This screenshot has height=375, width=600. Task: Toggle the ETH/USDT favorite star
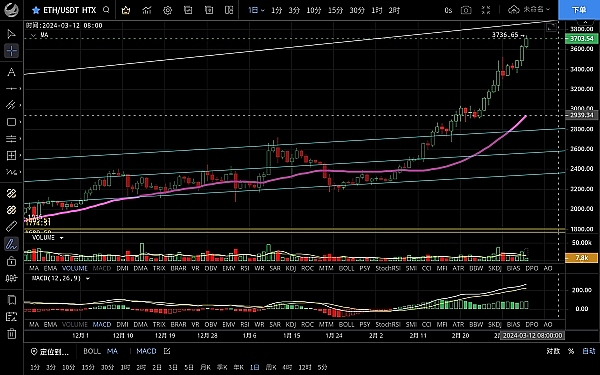(x=36, y=10)
